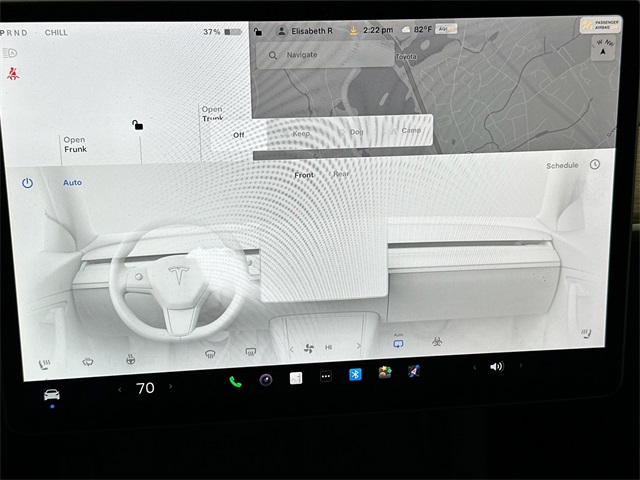Open the AQI air quality badge
The image size is (640, 480).
(446, 29)
